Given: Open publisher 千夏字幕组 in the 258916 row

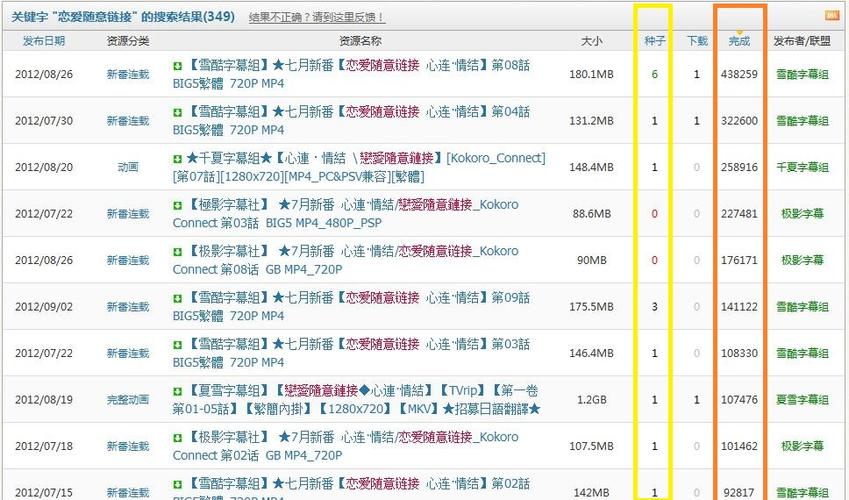Looking at the screenshot, I should [x=802, y=167].
